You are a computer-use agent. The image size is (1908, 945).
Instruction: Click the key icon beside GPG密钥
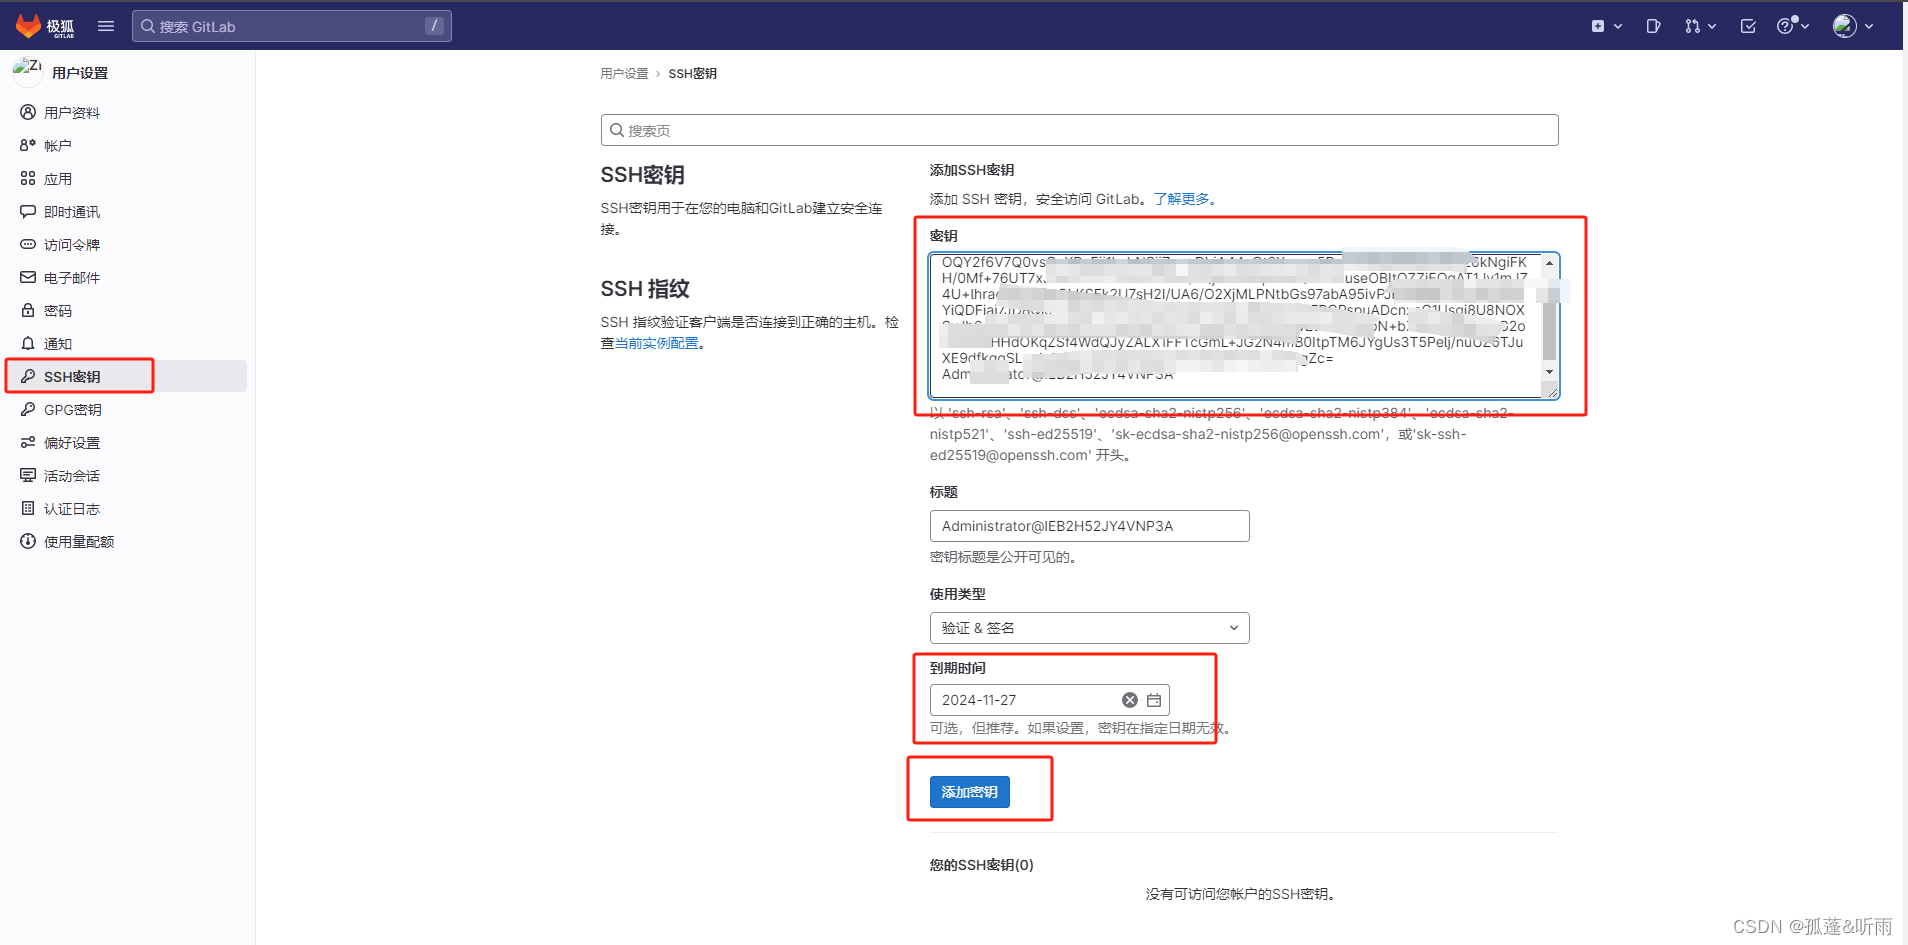pos(28,409)
